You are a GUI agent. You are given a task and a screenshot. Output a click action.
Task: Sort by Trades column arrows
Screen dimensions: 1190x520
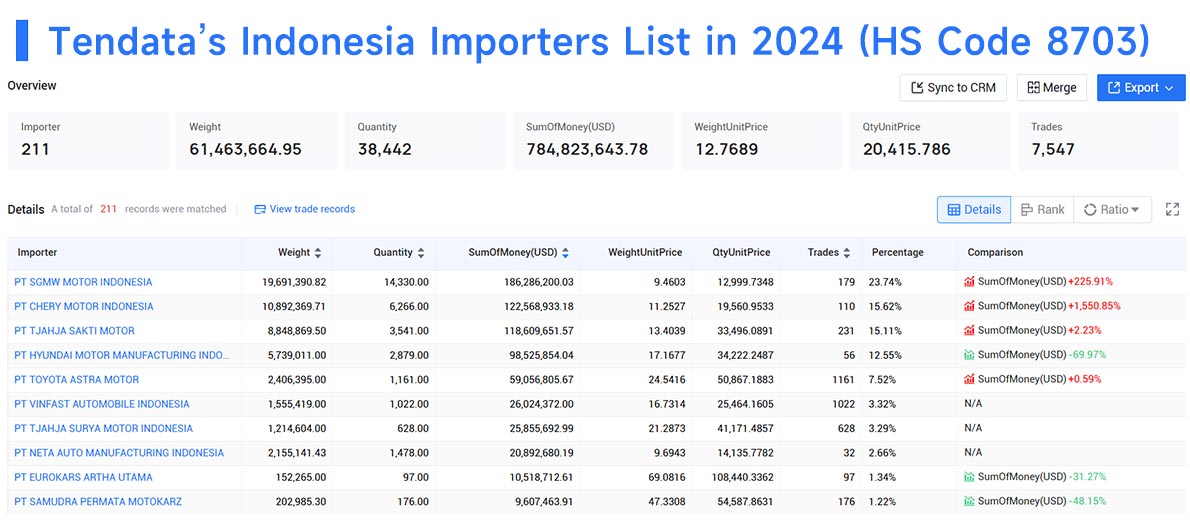pyautogui.click(x=847, y=253)
